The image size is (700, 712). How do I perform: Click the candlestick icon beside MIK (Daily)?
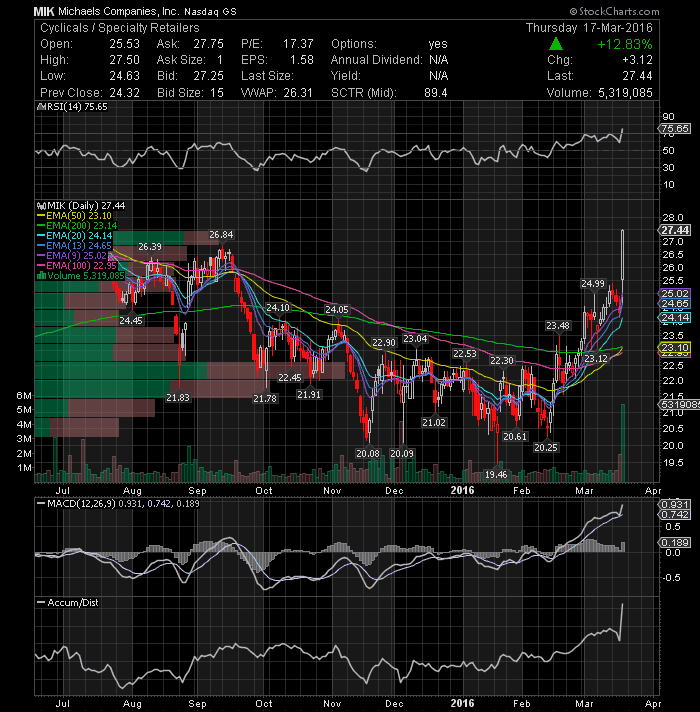(41, 206)
